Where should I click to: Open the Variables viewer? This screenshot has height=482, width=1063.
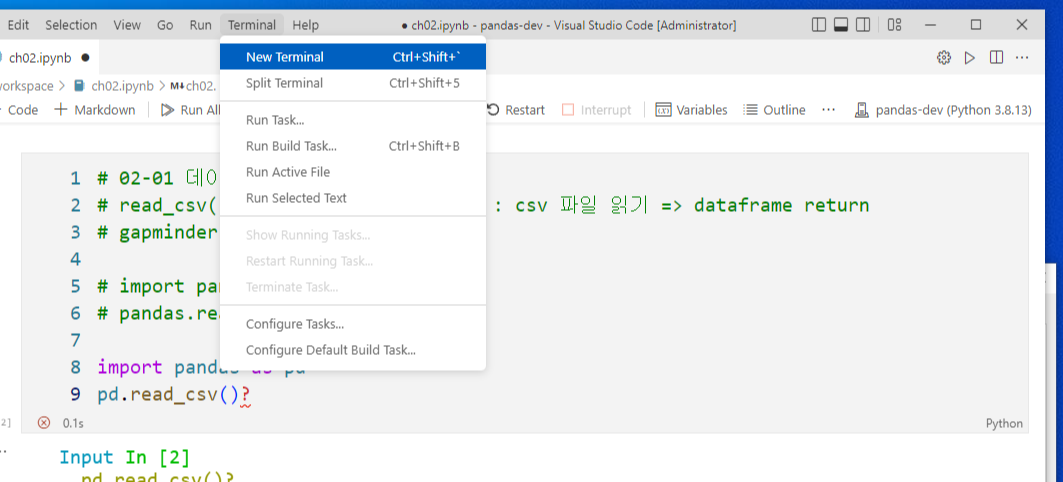[691, 110]
